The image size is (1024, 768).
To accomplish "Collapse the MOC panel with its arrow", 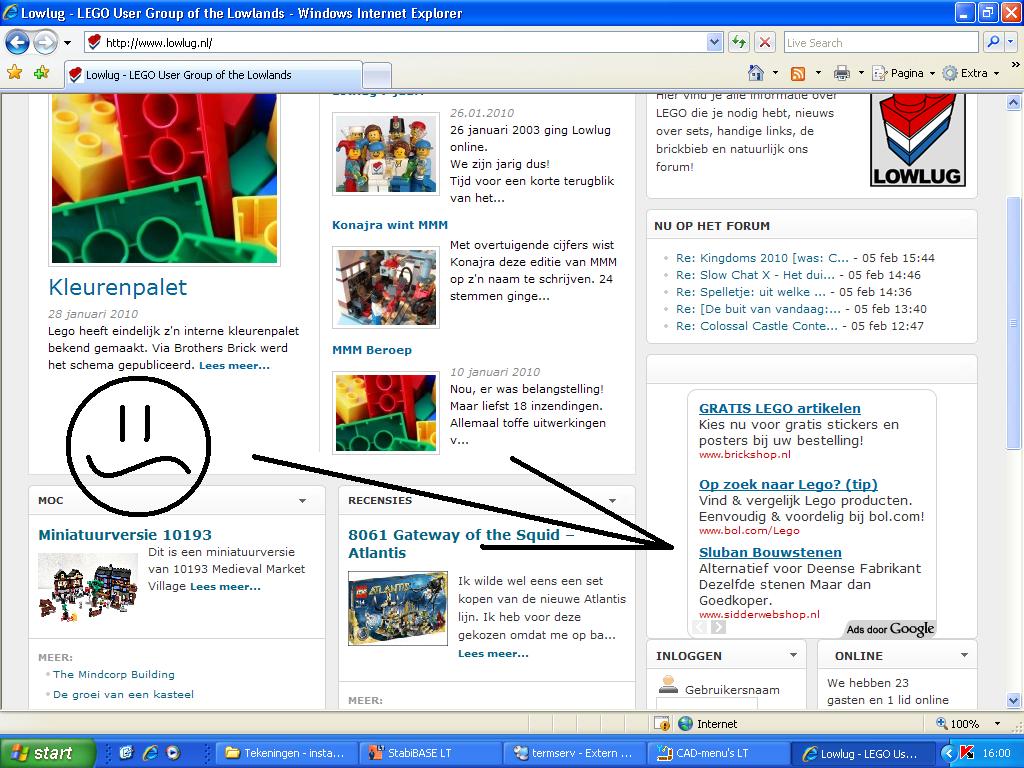I will tap(302, 501).
